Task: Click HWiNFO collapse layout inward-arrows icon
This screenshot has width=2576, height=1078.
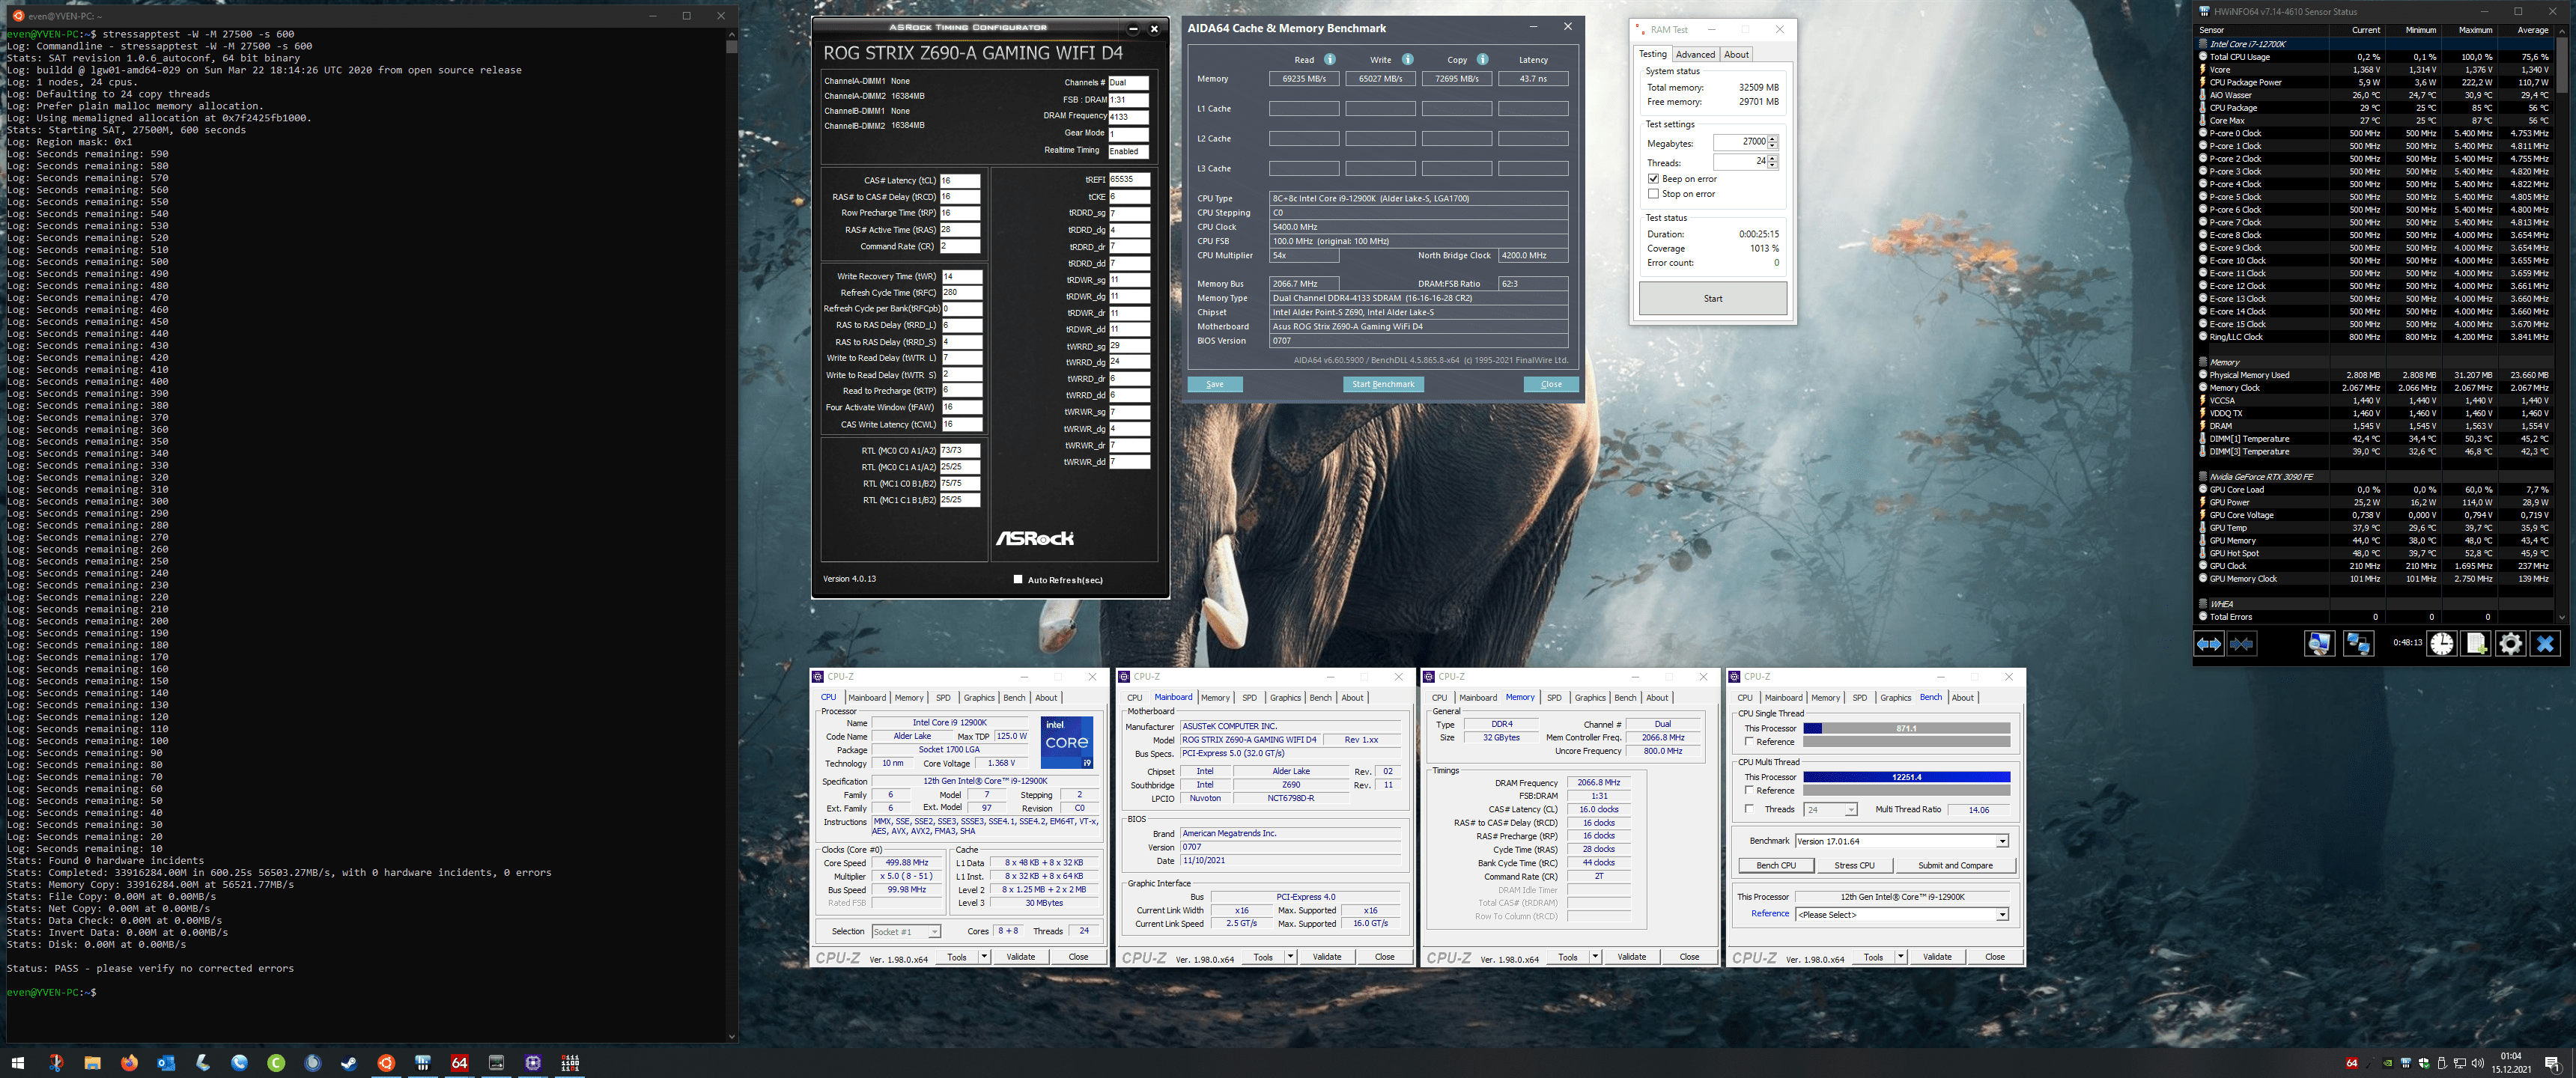Action: 2241,643
